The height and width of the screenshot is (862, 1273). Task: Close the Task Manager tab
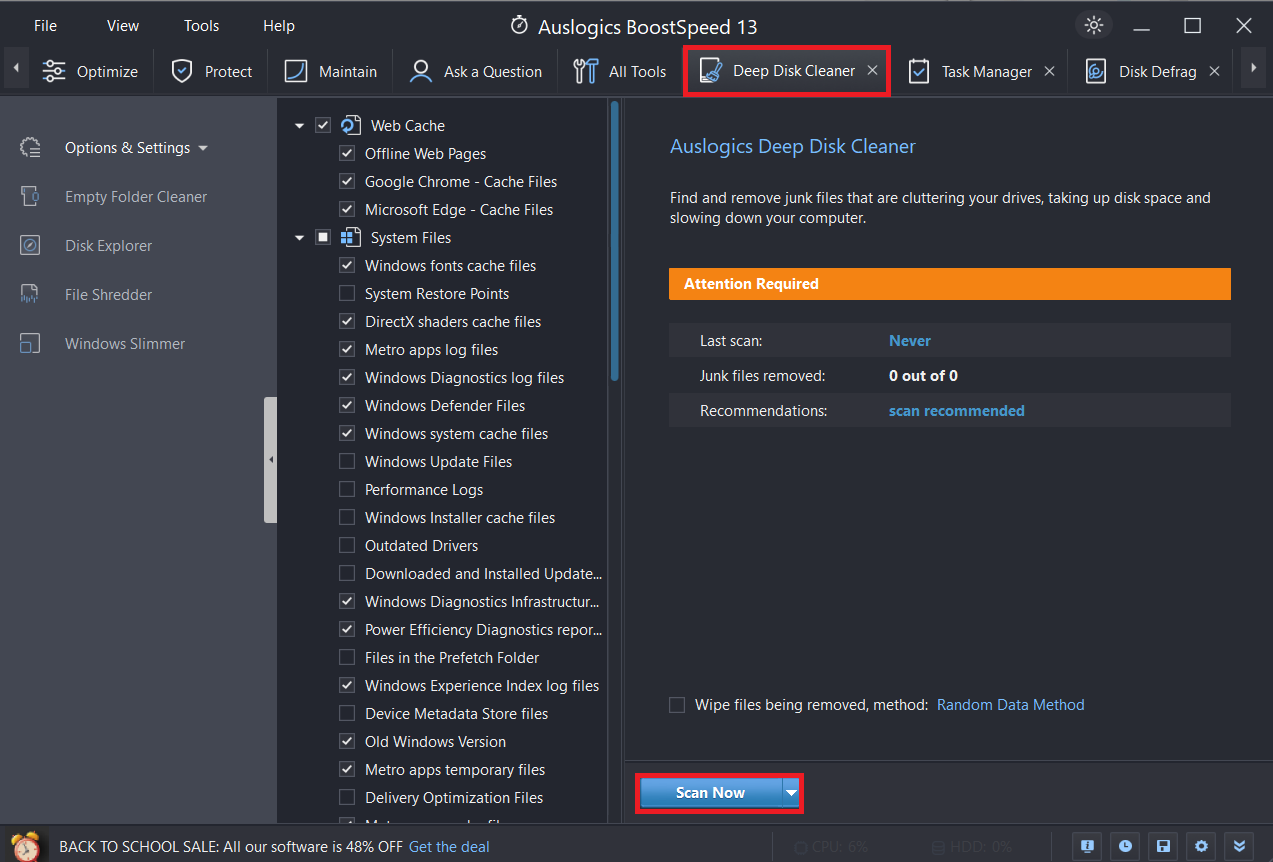coord(1049,71)
